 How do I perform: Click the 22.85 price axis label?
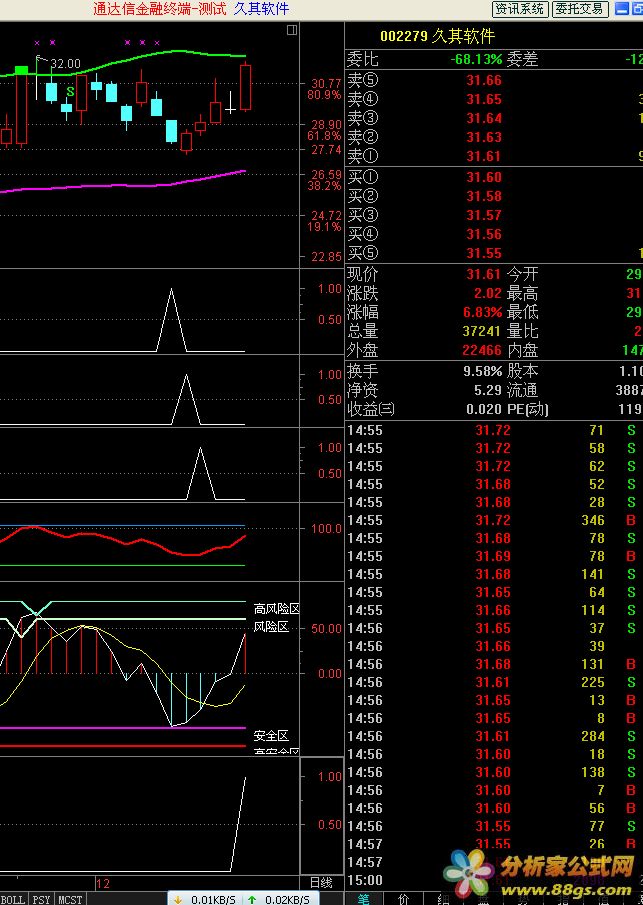(326, 257)
